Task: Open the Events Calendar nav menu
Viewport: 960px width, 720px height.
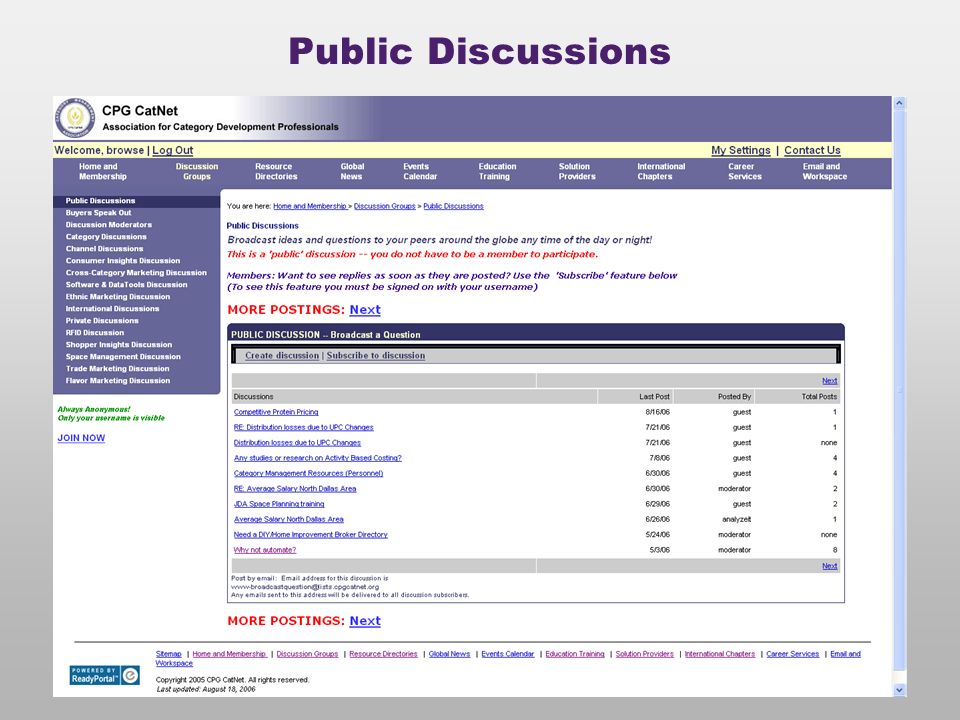Action: (420, 171)
